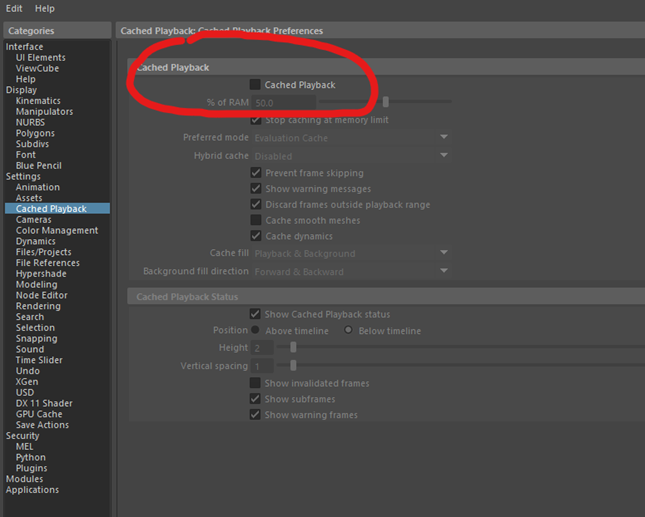
Task: Click the Vertical spacing value field
Action: (262, 366)
